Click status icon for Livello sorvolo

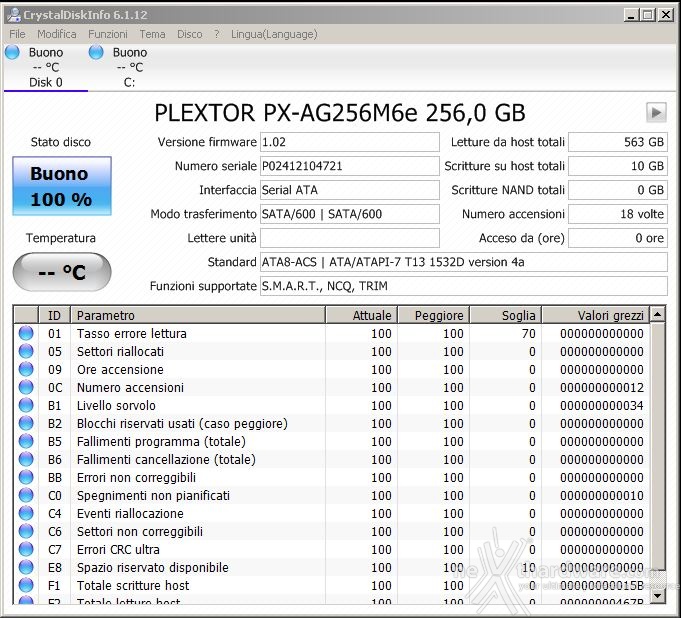[26, 405]
